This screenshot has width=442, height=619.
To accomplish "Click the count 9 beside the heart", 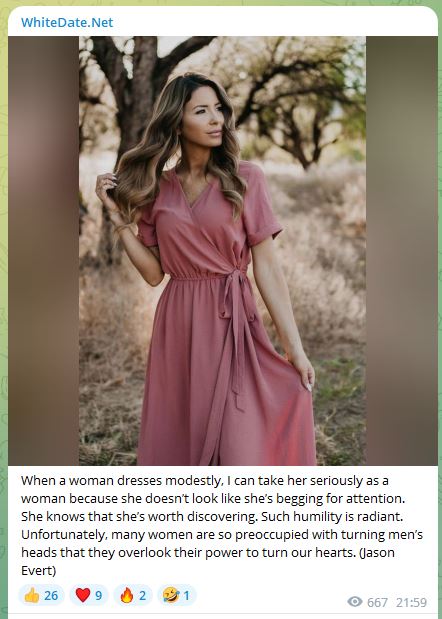I will (x=99, y=595).
